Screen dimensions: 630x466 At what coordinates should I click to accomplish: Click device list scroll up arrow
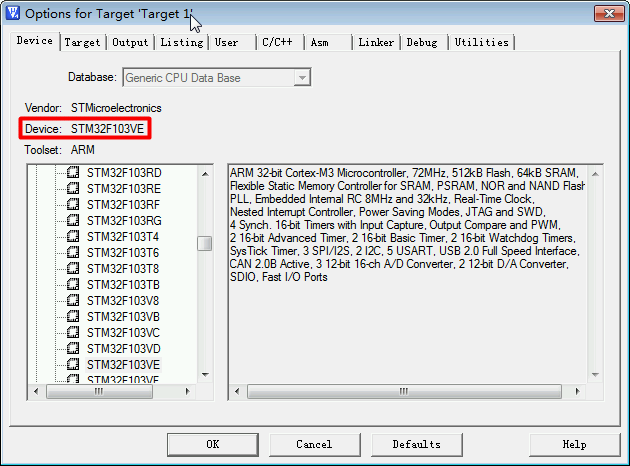click(x=205, y=174)
